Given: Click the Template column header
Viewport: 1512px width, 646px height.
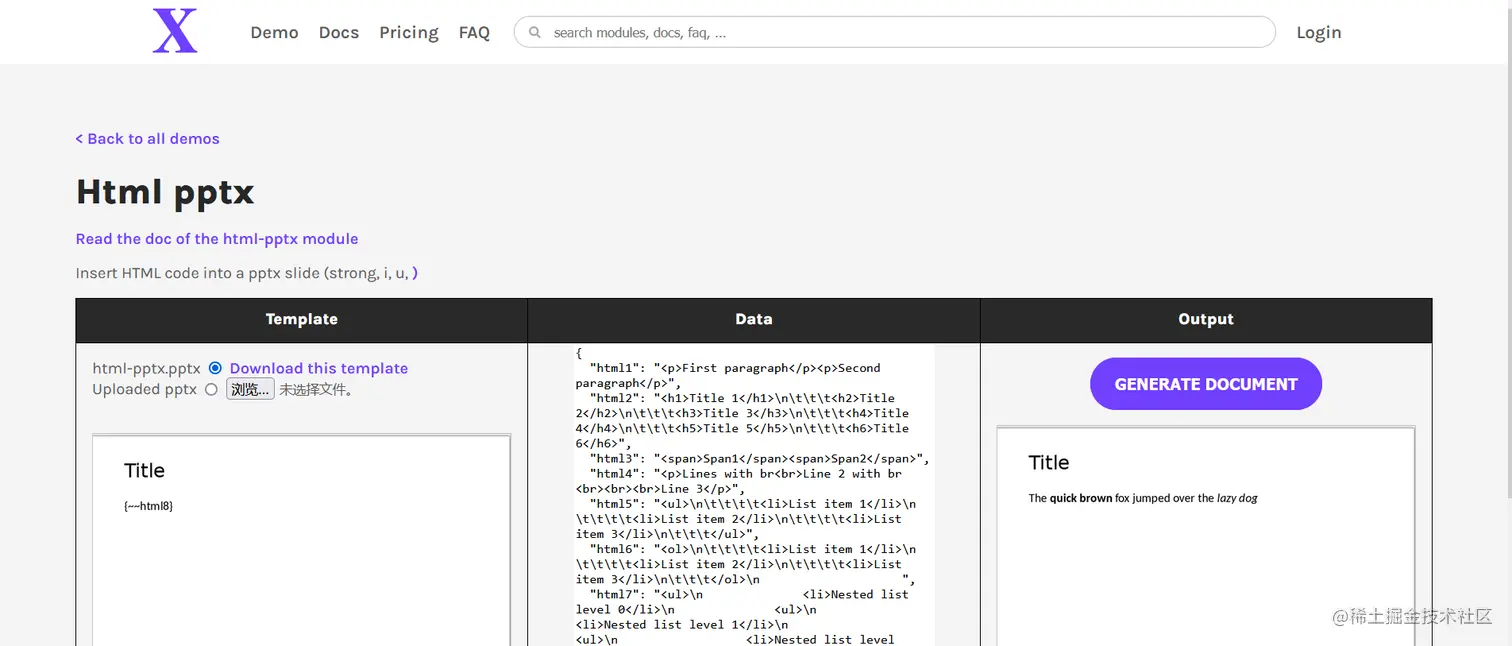Looking at the screenshot, I should point(302,320).
